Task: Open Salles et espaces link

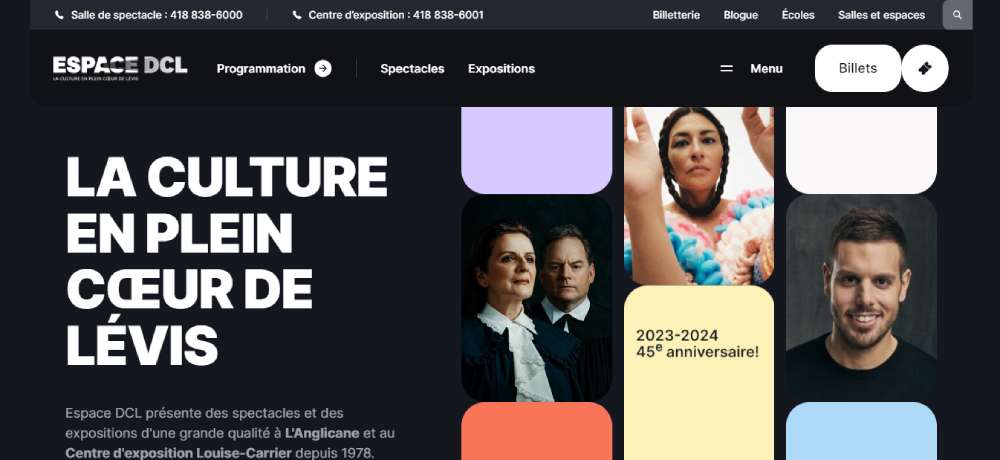Action: [x=881, y=15]
